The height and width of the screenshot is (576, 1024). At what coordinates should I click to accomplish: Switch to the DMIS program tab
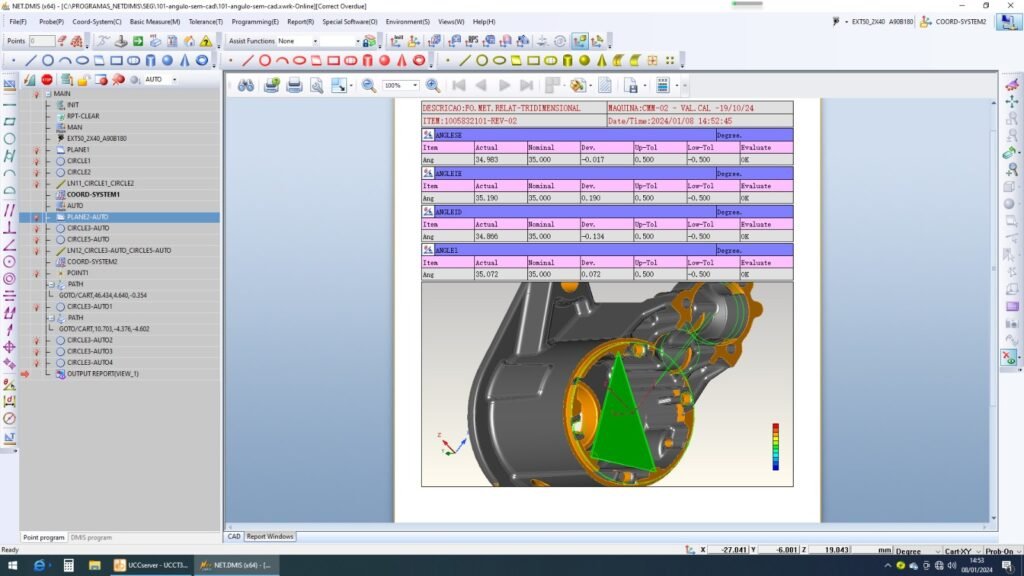point(91,538)
